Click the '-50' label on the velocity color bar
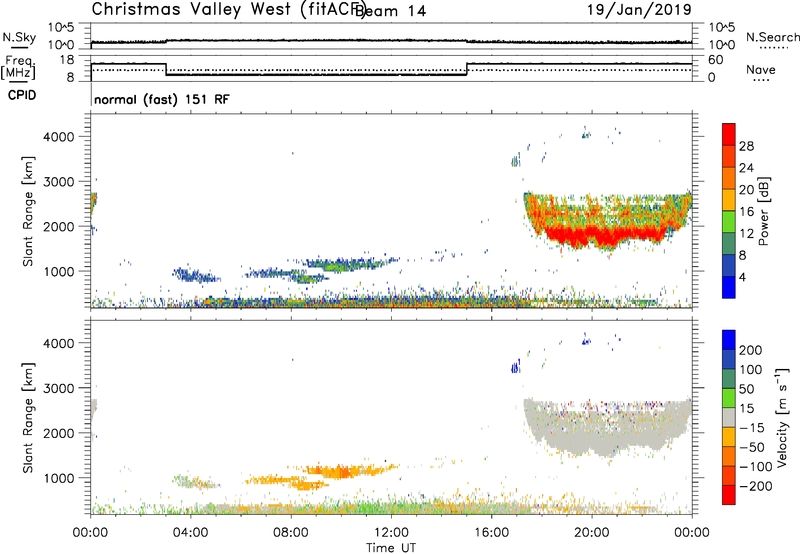The width and height of the screenshot is (800, 554). [x=752, y=447]
